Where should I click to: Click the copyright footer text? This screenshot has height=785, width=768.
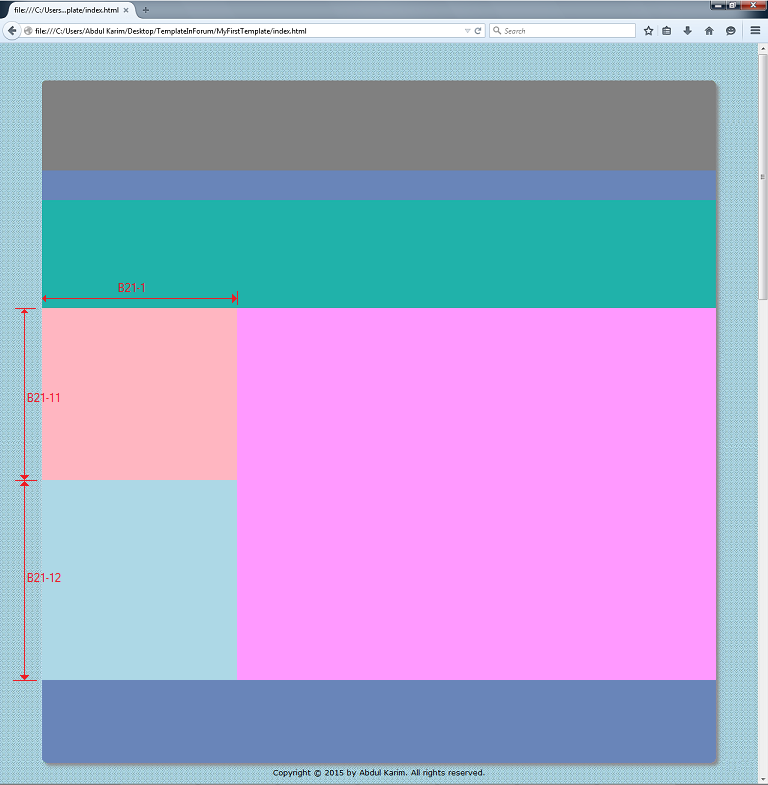[378, 773]
